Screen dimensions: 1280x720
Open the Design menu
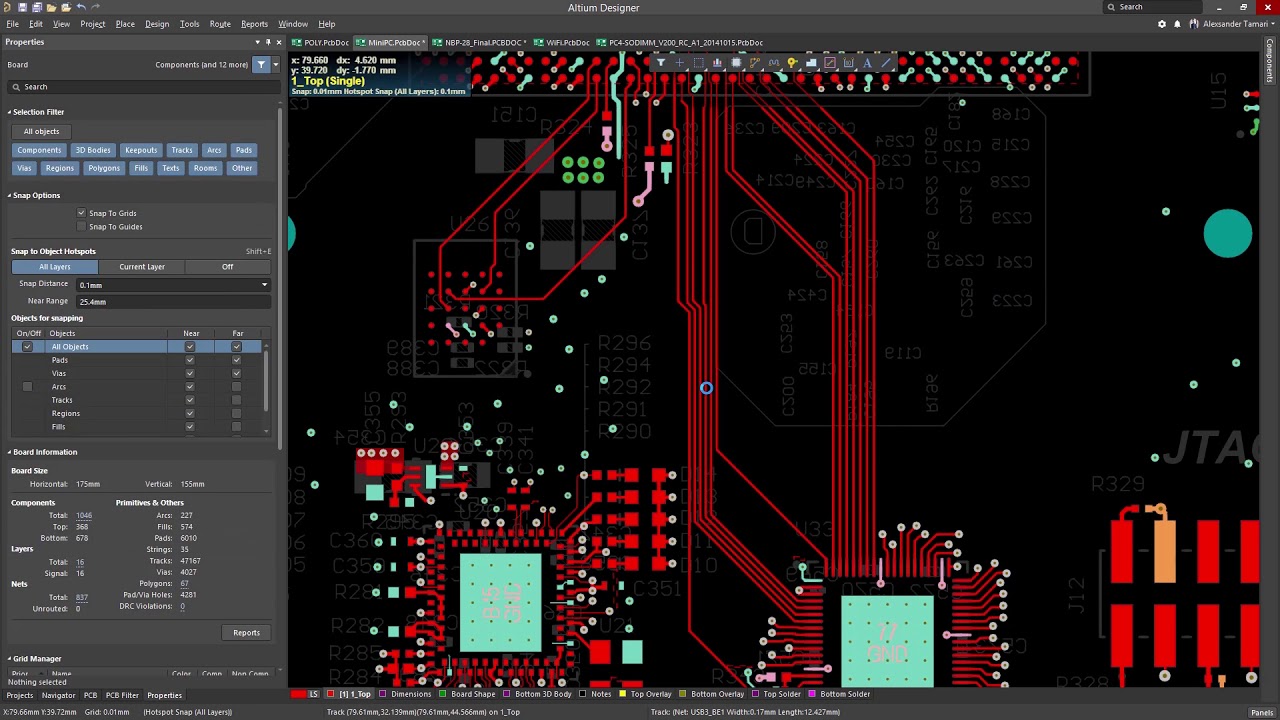pyautogui.click(x=157, y=24)
